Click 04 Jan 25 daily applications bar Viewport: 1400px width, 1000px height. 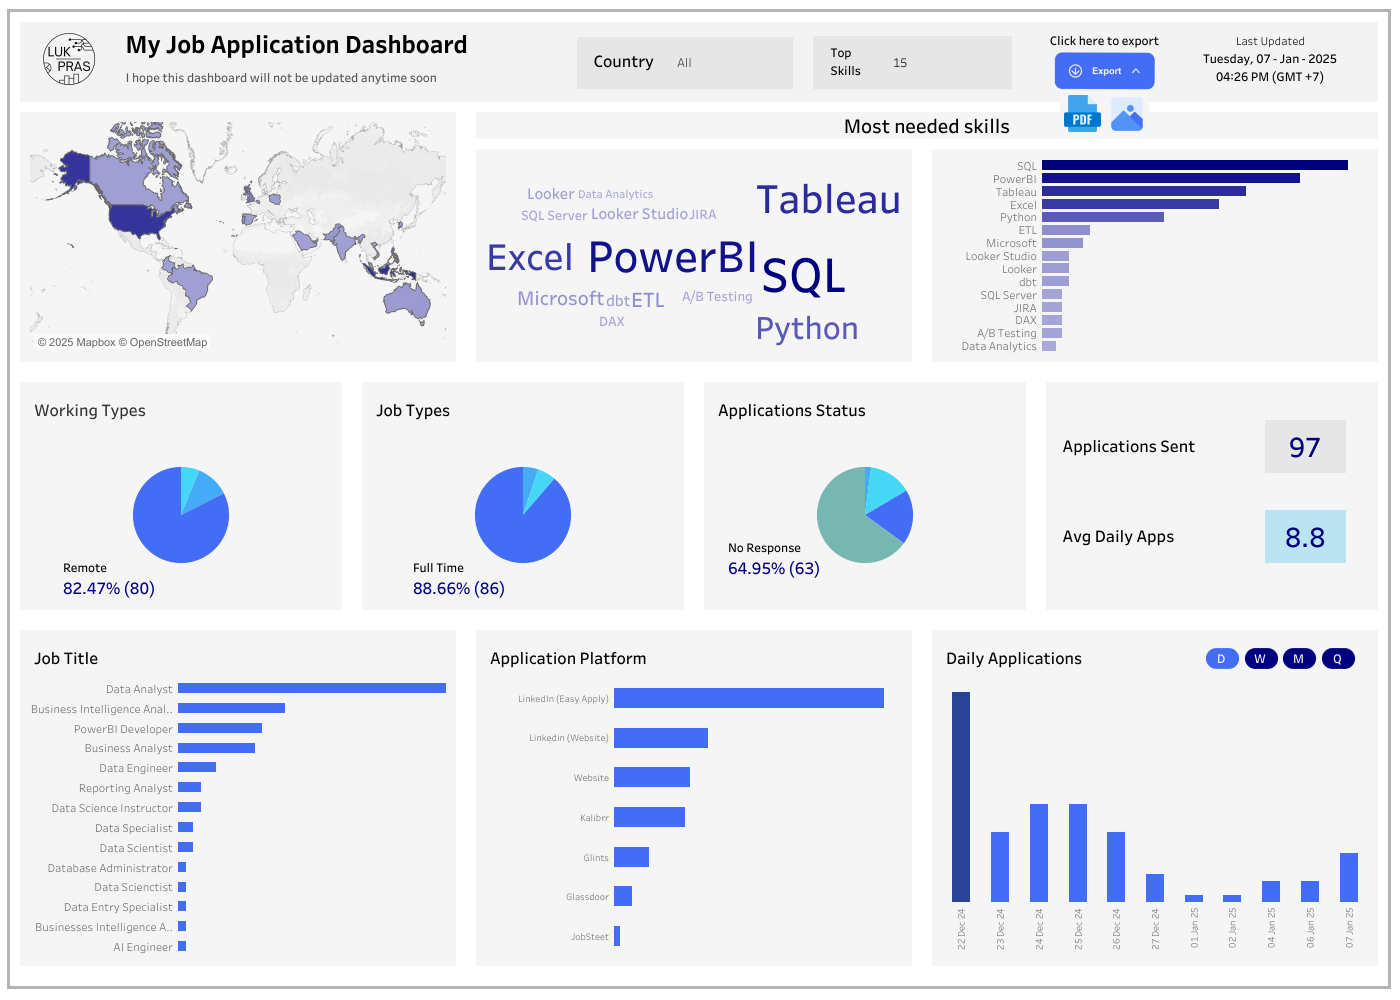pos(1271,891)
